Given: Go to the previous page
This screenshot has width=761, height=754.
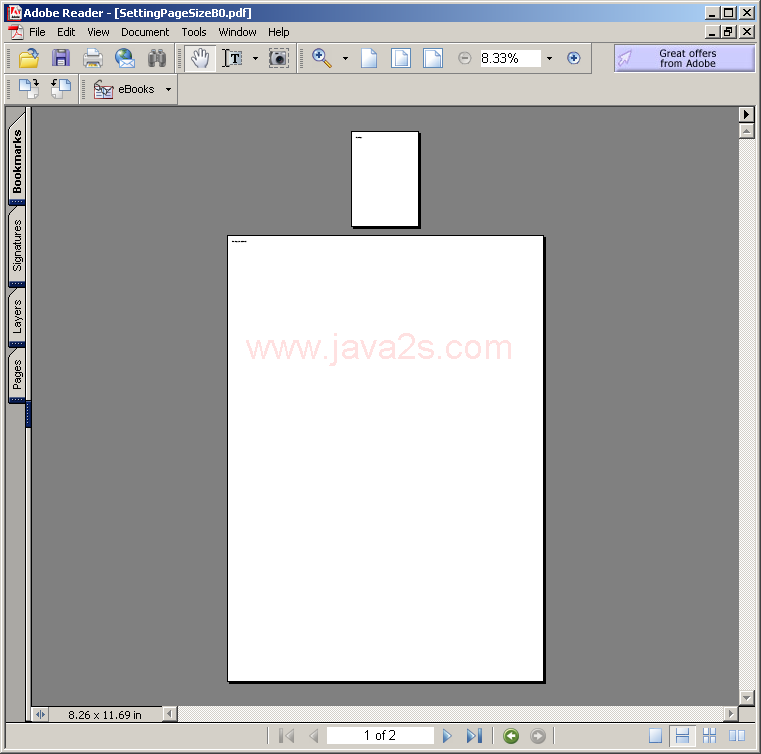Looking at the screenshot, I should pyautogui.click(x=314, y=736).
